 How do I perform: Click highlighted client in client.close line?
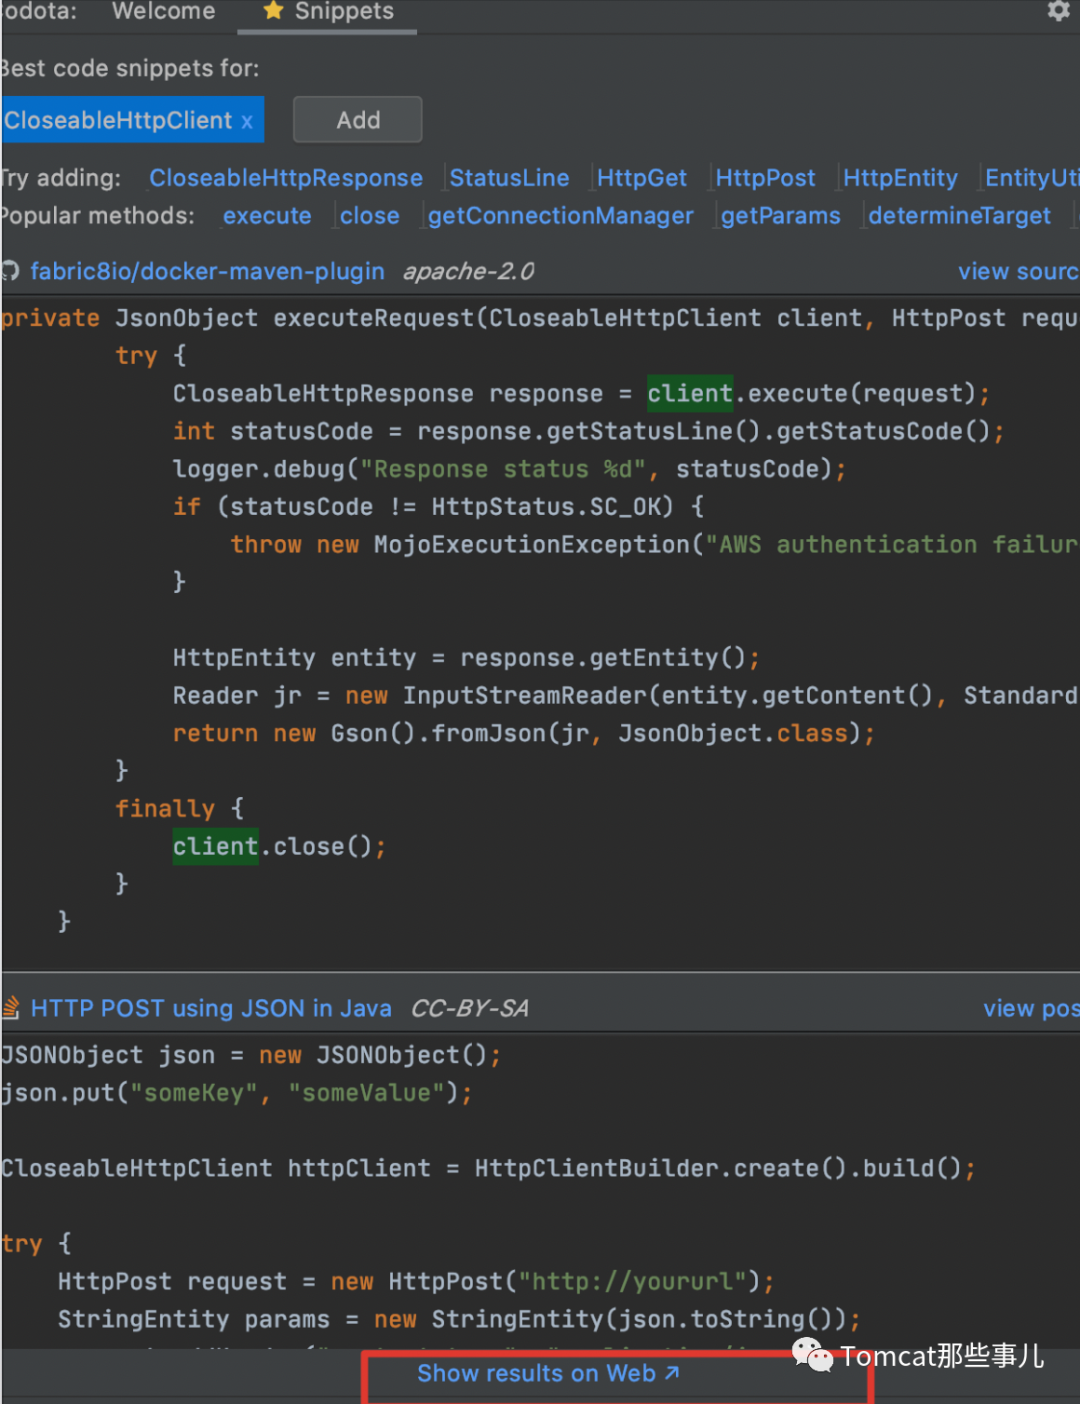point(216,846)
